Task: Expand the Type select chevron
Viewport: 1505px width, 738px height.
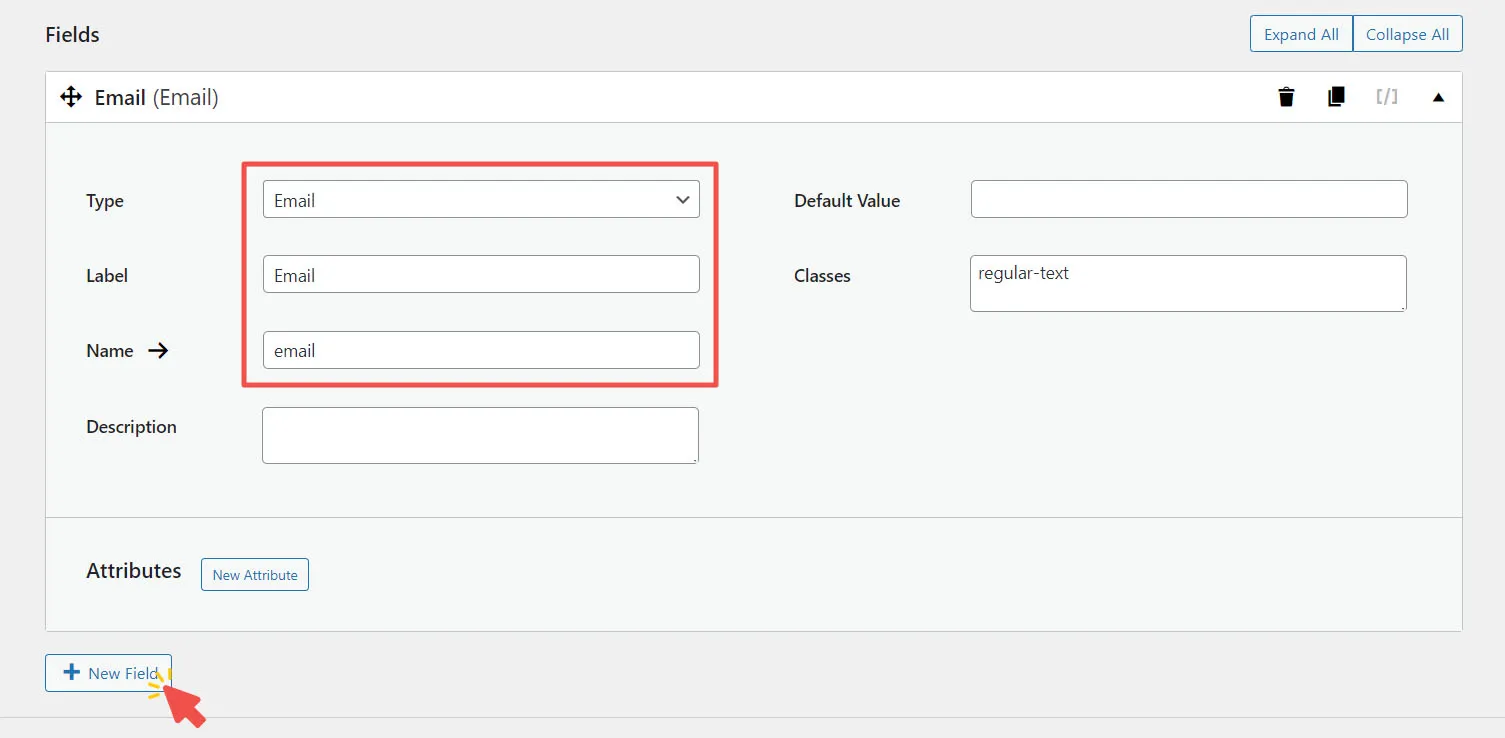Action: click(683, 199)
